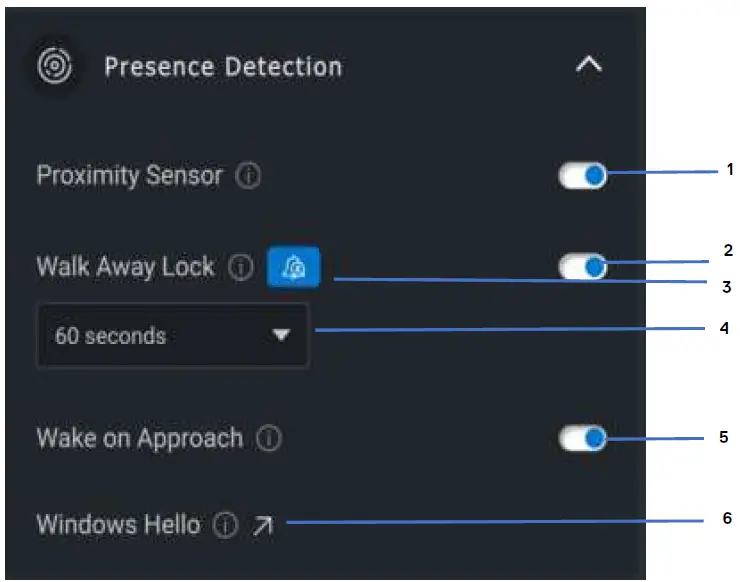Viewport: 740px width, 582px height.
Task: Click callout number 1 at right
Action: [x=731, y=170]
